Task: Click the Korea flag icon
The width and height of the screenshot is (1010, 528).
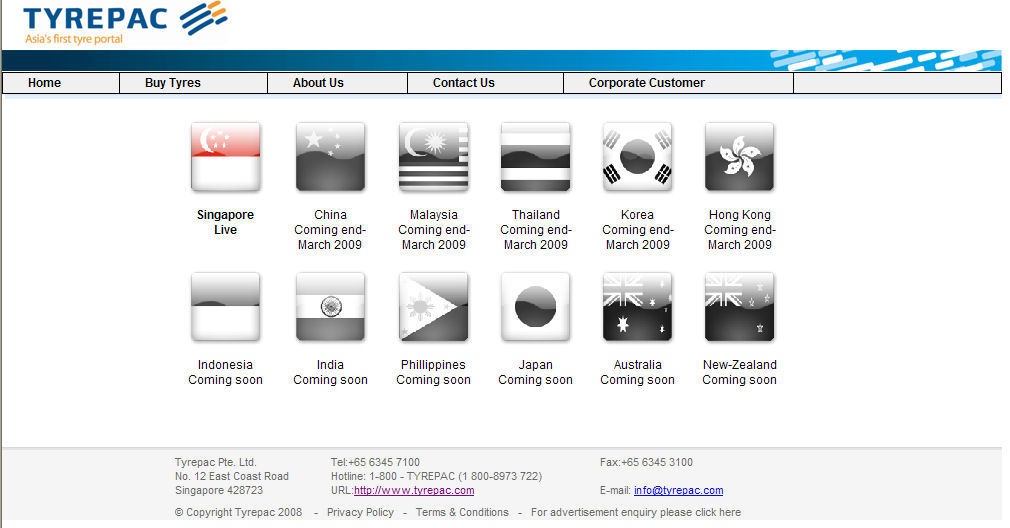Action: 637,157
